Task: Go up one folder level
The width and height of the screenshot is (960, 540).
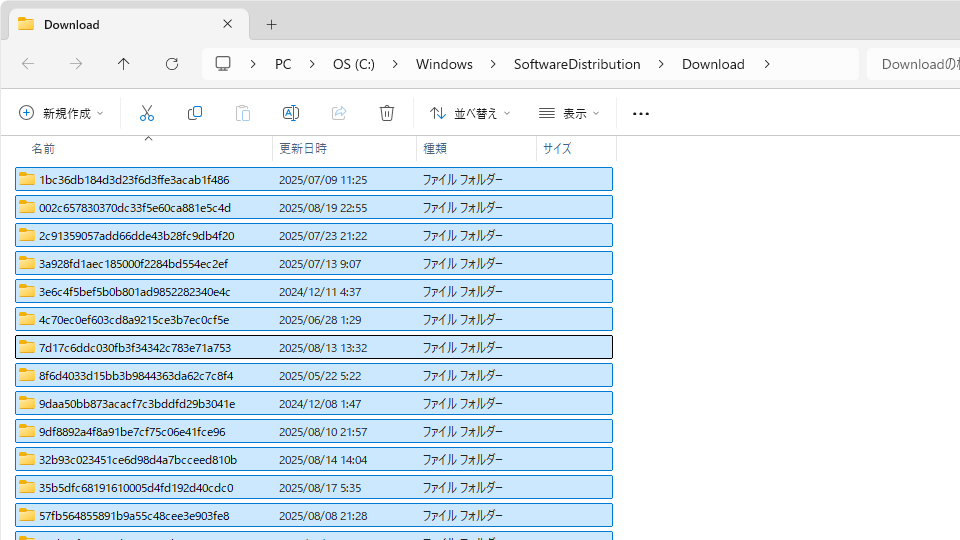Action: click(124, 64)
